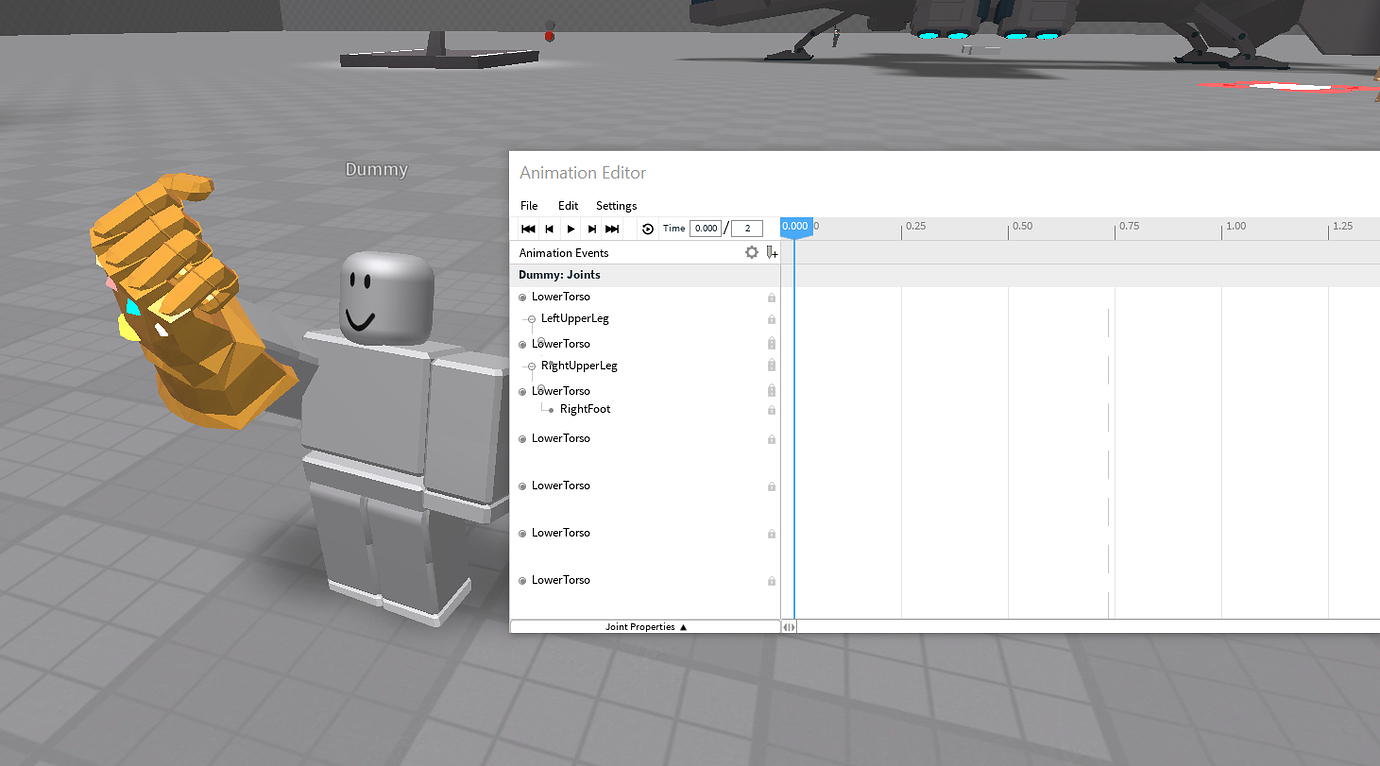Open the Animation Events gear settings
Viewport: 1380px width, 766px height.
click(x=752, y=253)
